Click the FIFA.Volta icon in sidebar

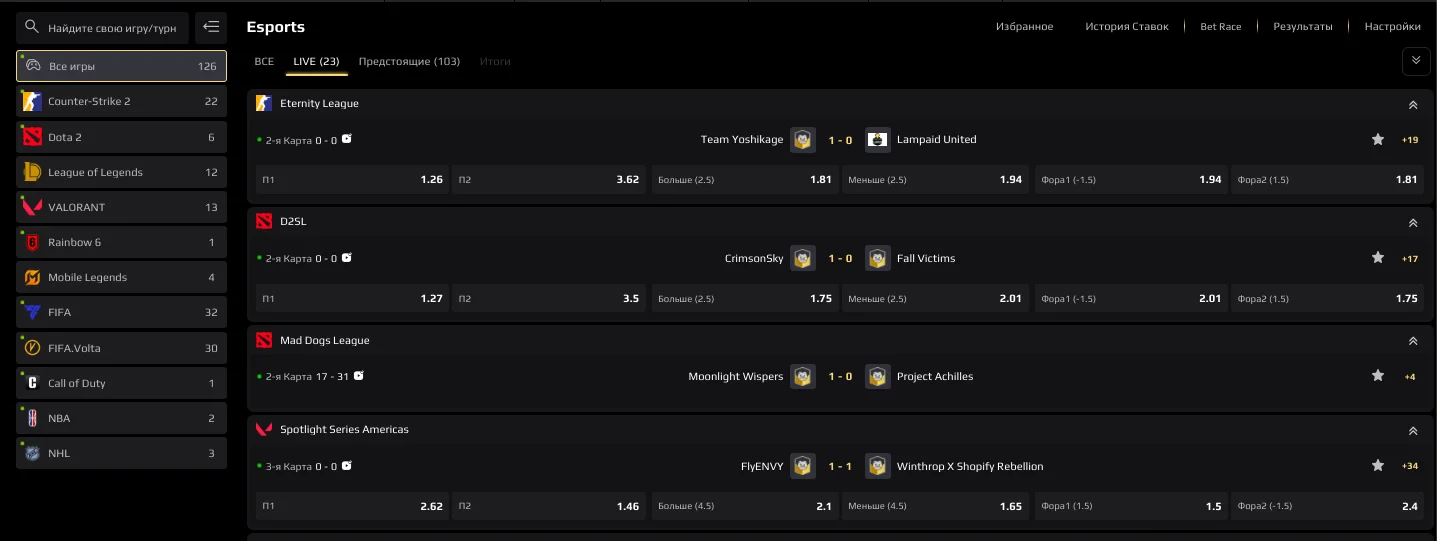pyautogui.click(x=32, y=348)
